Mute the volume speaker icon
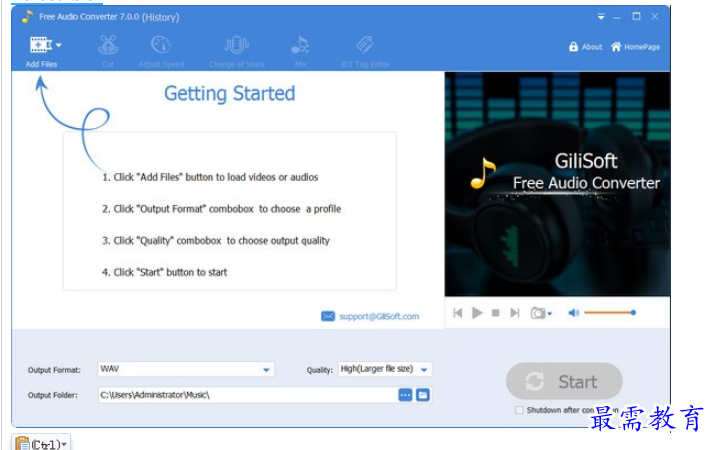 (x=574, y=312)
